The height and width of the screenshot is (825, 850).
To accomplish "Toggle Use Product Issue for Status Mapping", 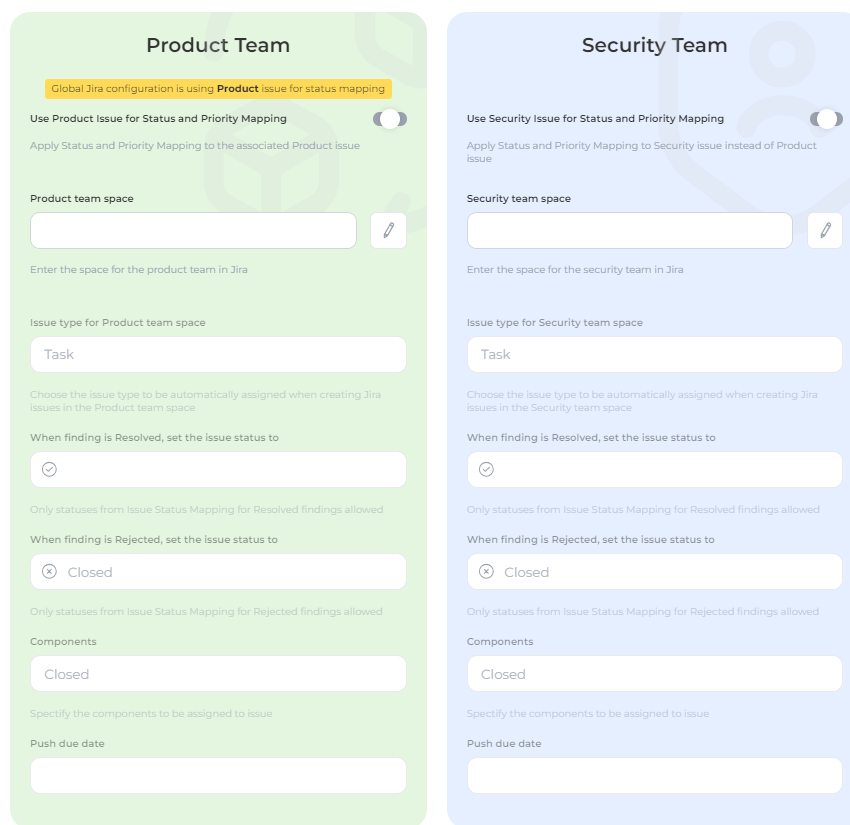I will coord(390,119).
